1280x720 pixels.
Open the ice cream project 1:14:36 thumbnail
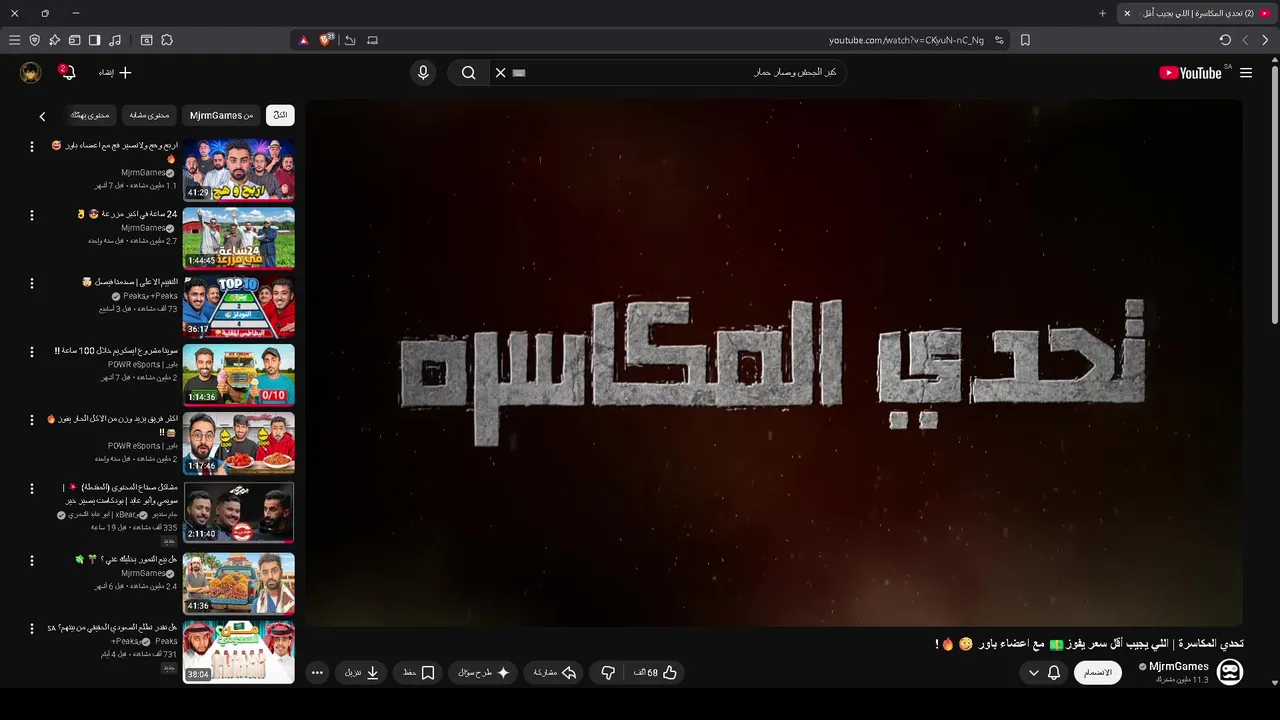239,375
